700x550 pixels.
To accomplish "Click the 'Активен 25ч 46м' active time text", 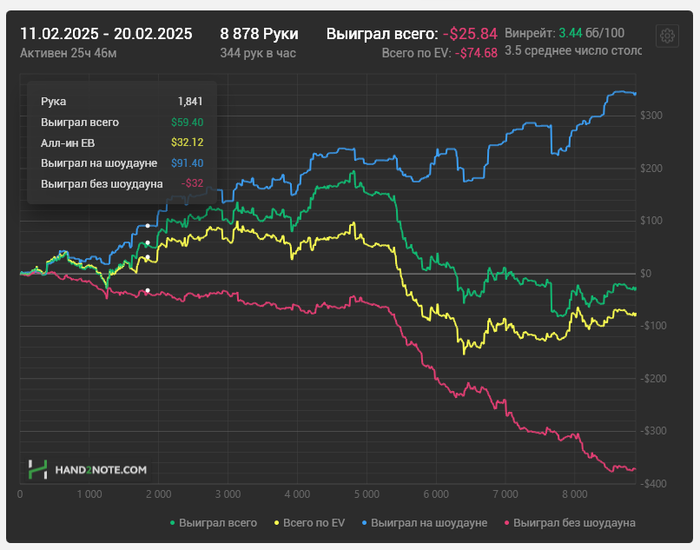I will click(68, 53).
